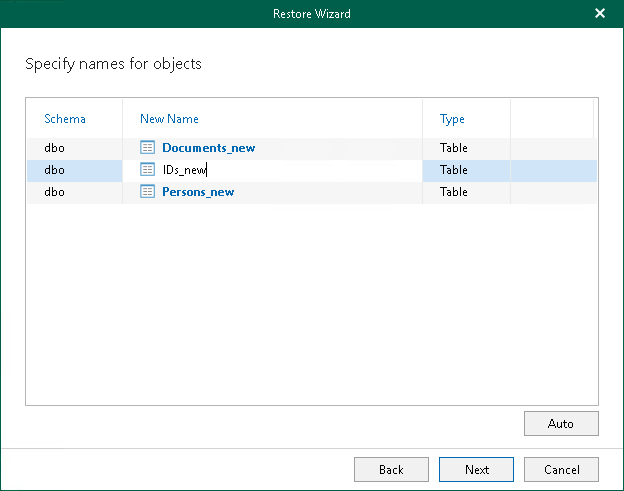Screen dimensions: 624x491
Task: Click the table icon beside IDs_new
Action: coord(147,170)
